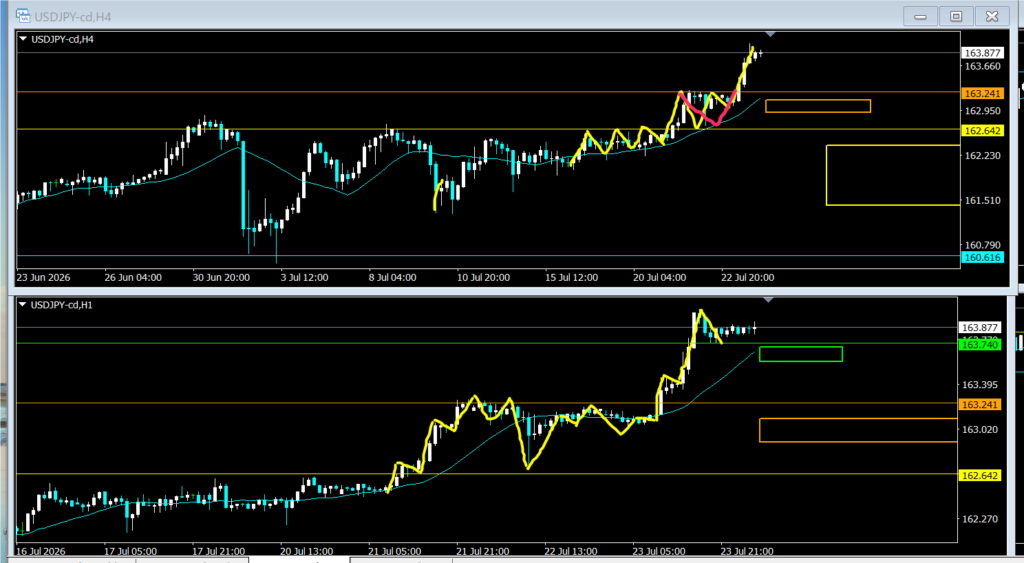Click the 15 Jul 12:00 time label
Image resolution: width=1024 pixels, height=563 pixels.
point(571,278)
